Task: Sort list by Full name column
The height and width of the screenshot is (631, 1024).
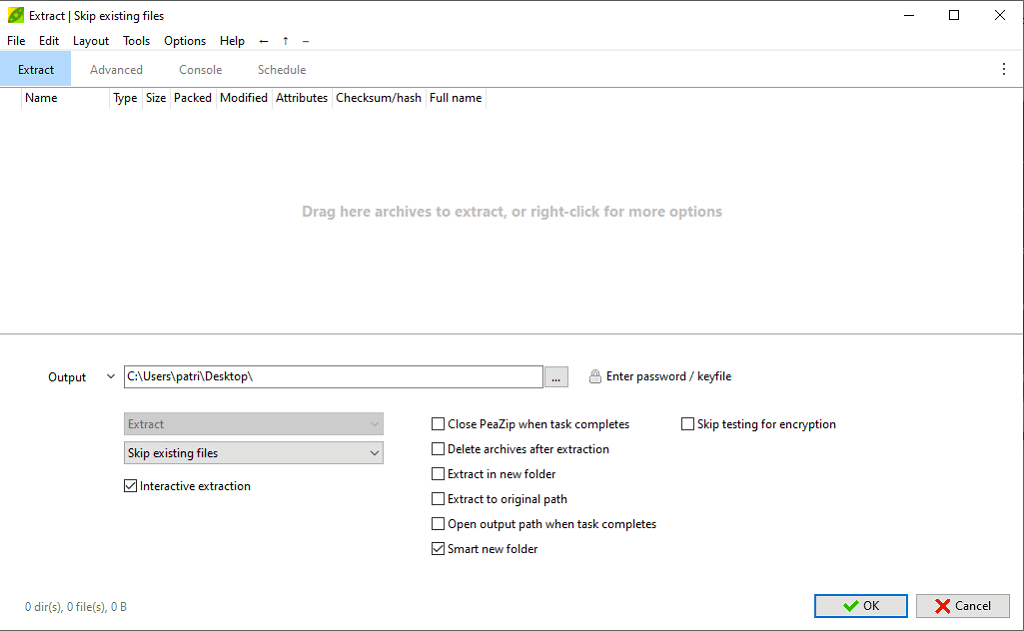Action: coord(456,98)
